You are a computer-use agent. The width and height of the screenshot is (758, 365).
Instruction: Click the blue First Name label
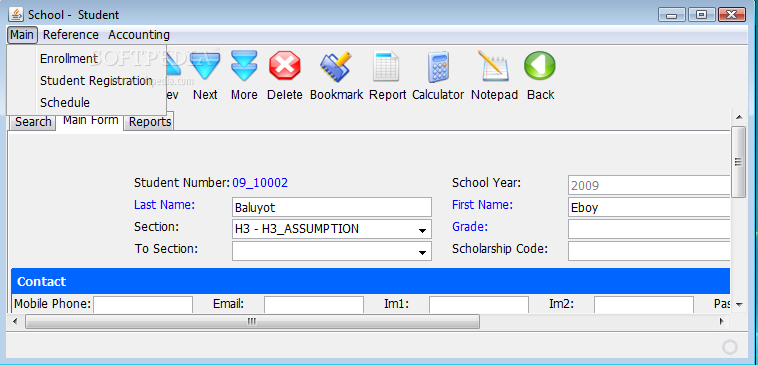tap(482, 205)
